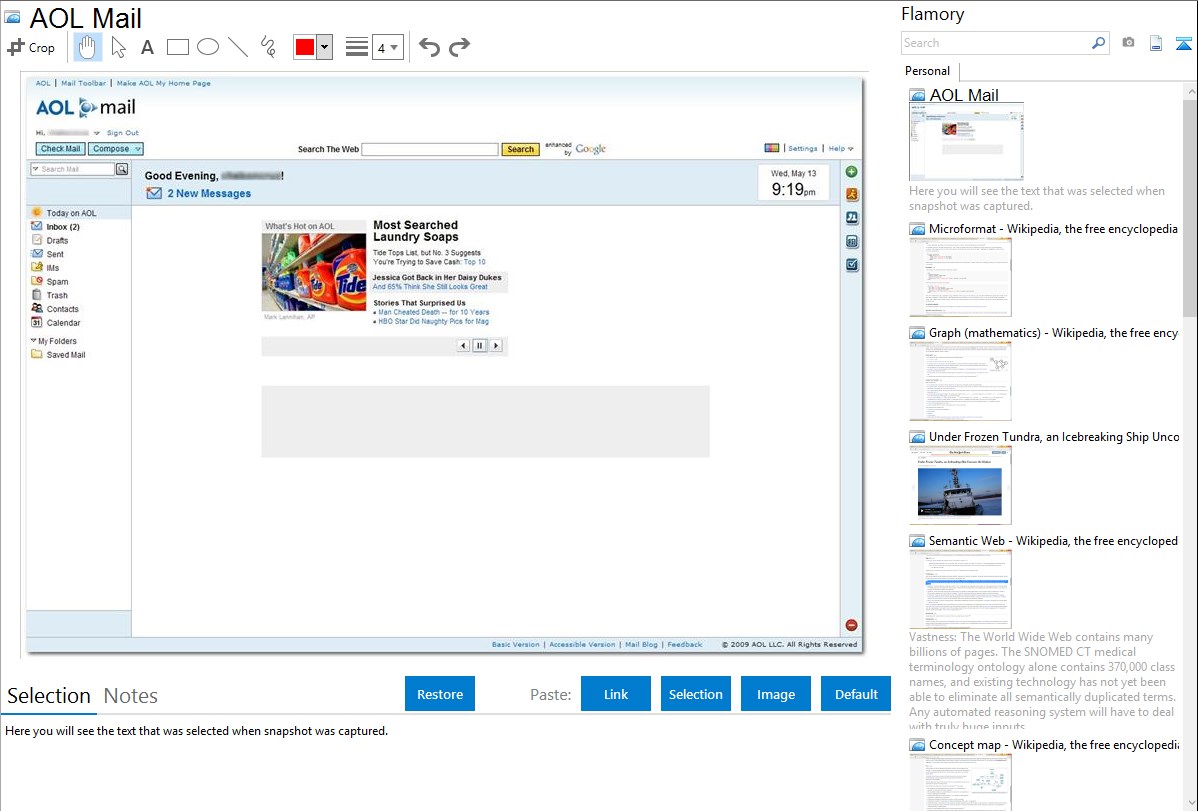Focus the Flamory Search field
1198x811 pixels.
pyautogui.click(x=996, y=43)
